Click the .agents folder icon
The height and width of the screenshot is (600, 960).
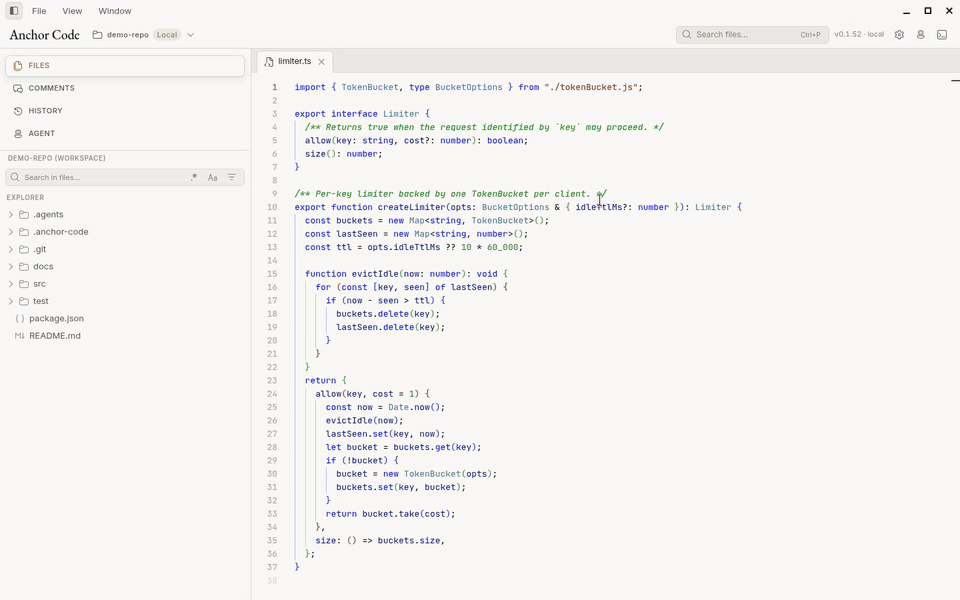pyautogui.click(x=24, y=215)
